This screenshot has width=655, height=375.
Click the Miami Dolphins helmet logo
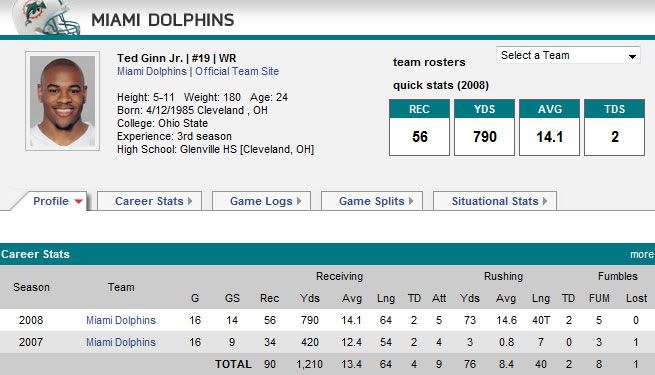[46, 18]
